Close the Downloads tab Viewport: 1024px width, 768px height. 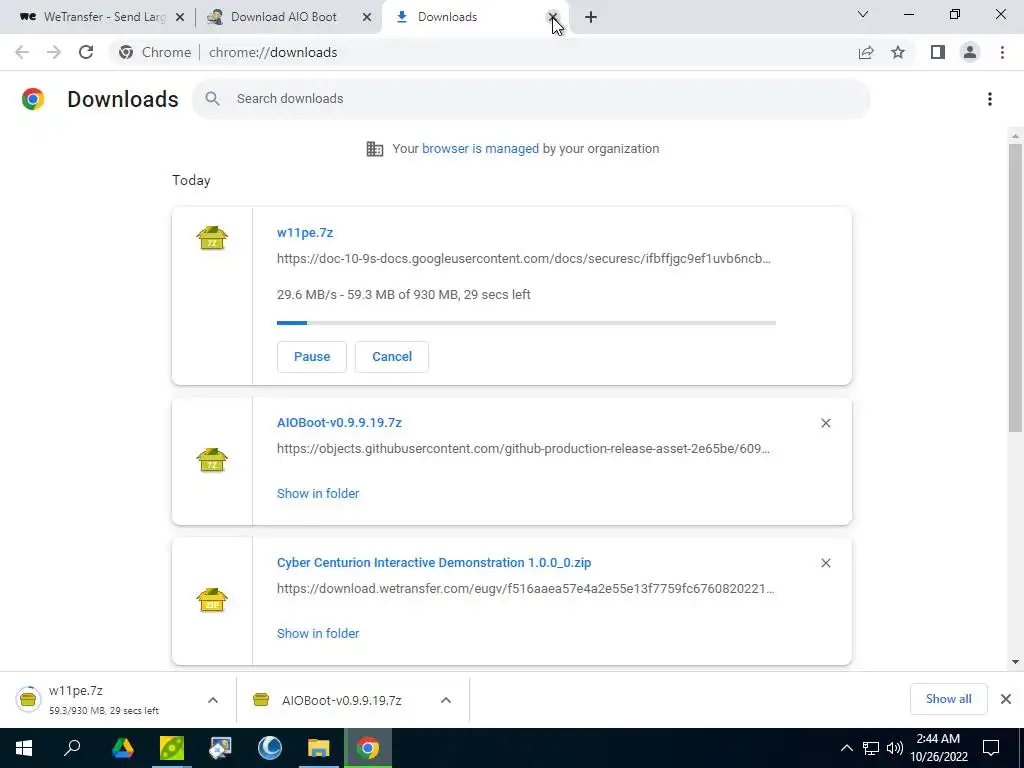pos(552,17)
